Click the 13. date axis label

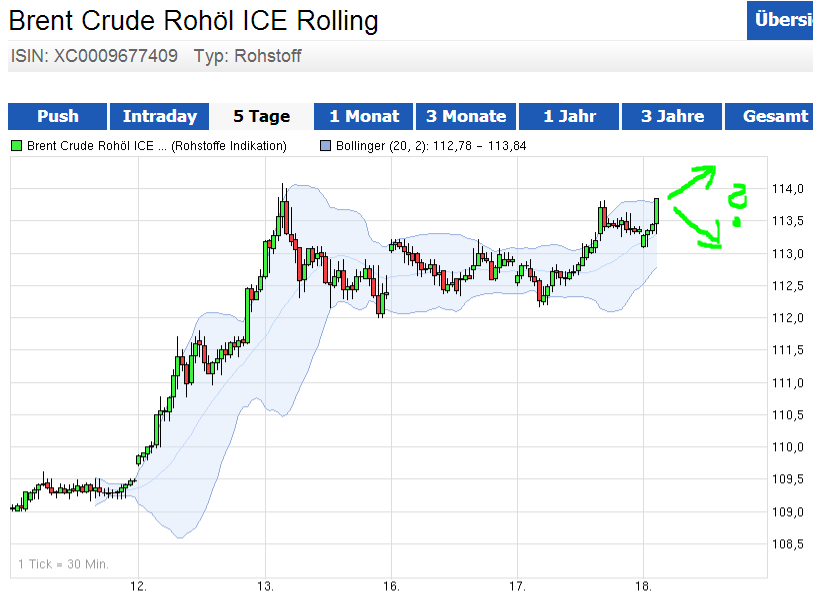[265, 585]
